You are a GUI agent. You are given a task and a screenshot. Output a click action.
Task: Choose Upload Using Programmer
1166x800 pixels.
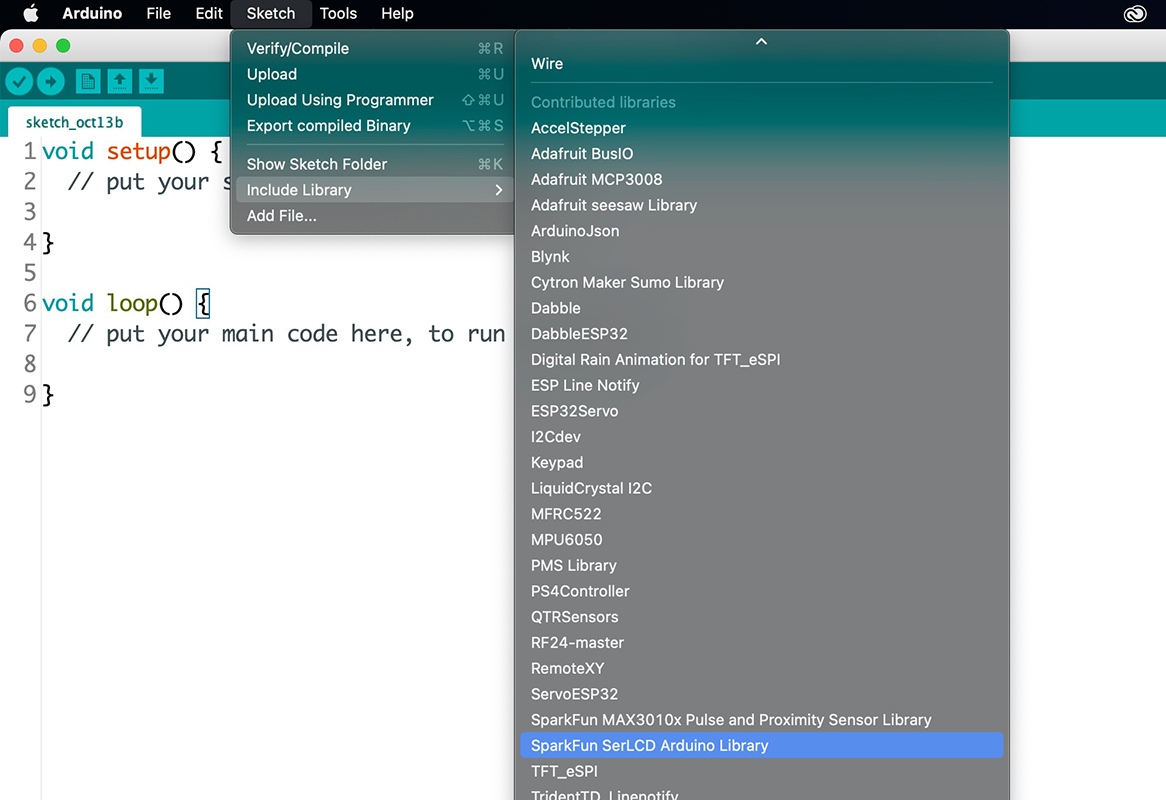374,100
